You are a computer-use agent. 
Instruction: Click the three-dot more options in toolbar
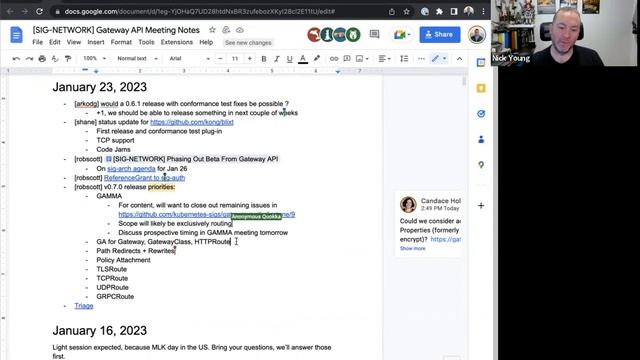[421, 59]
